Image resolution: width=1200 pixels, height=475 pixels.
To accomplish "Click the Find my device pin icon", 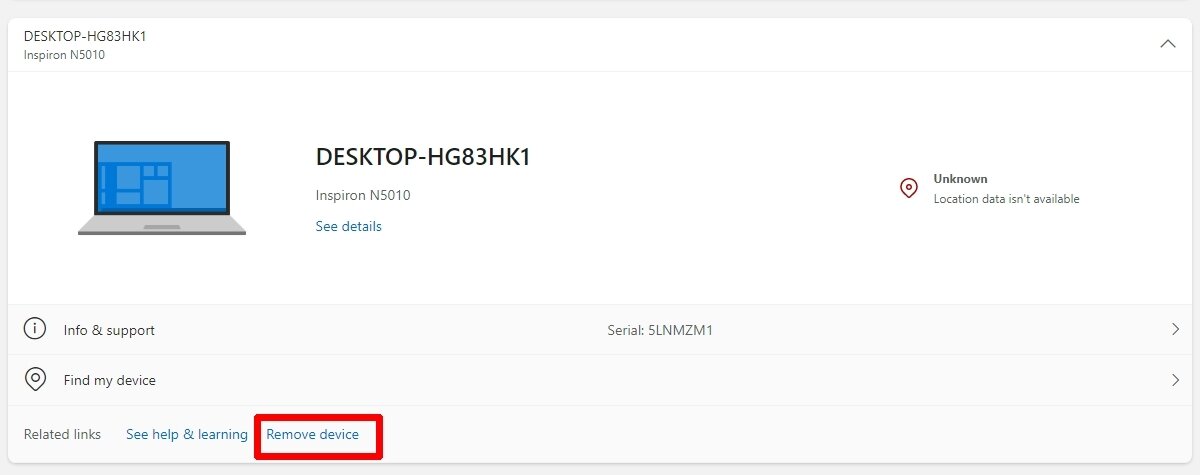I will pyautogui.click(x=36, y=380).
